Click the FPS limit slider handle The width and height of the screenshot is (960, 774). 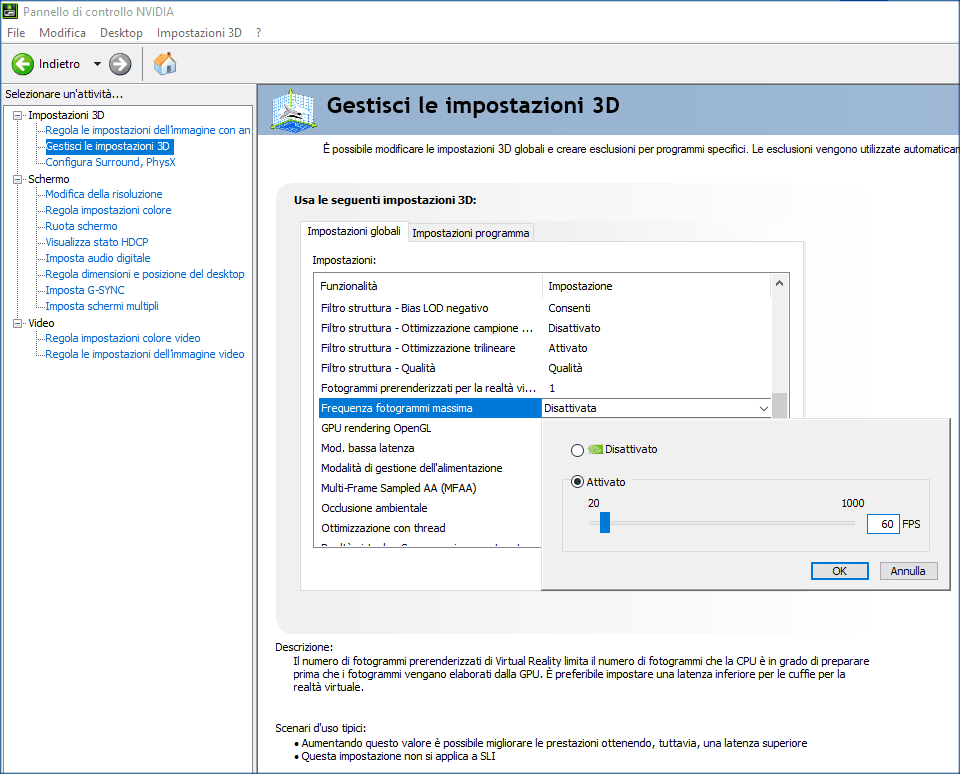[x=604, y=523]
